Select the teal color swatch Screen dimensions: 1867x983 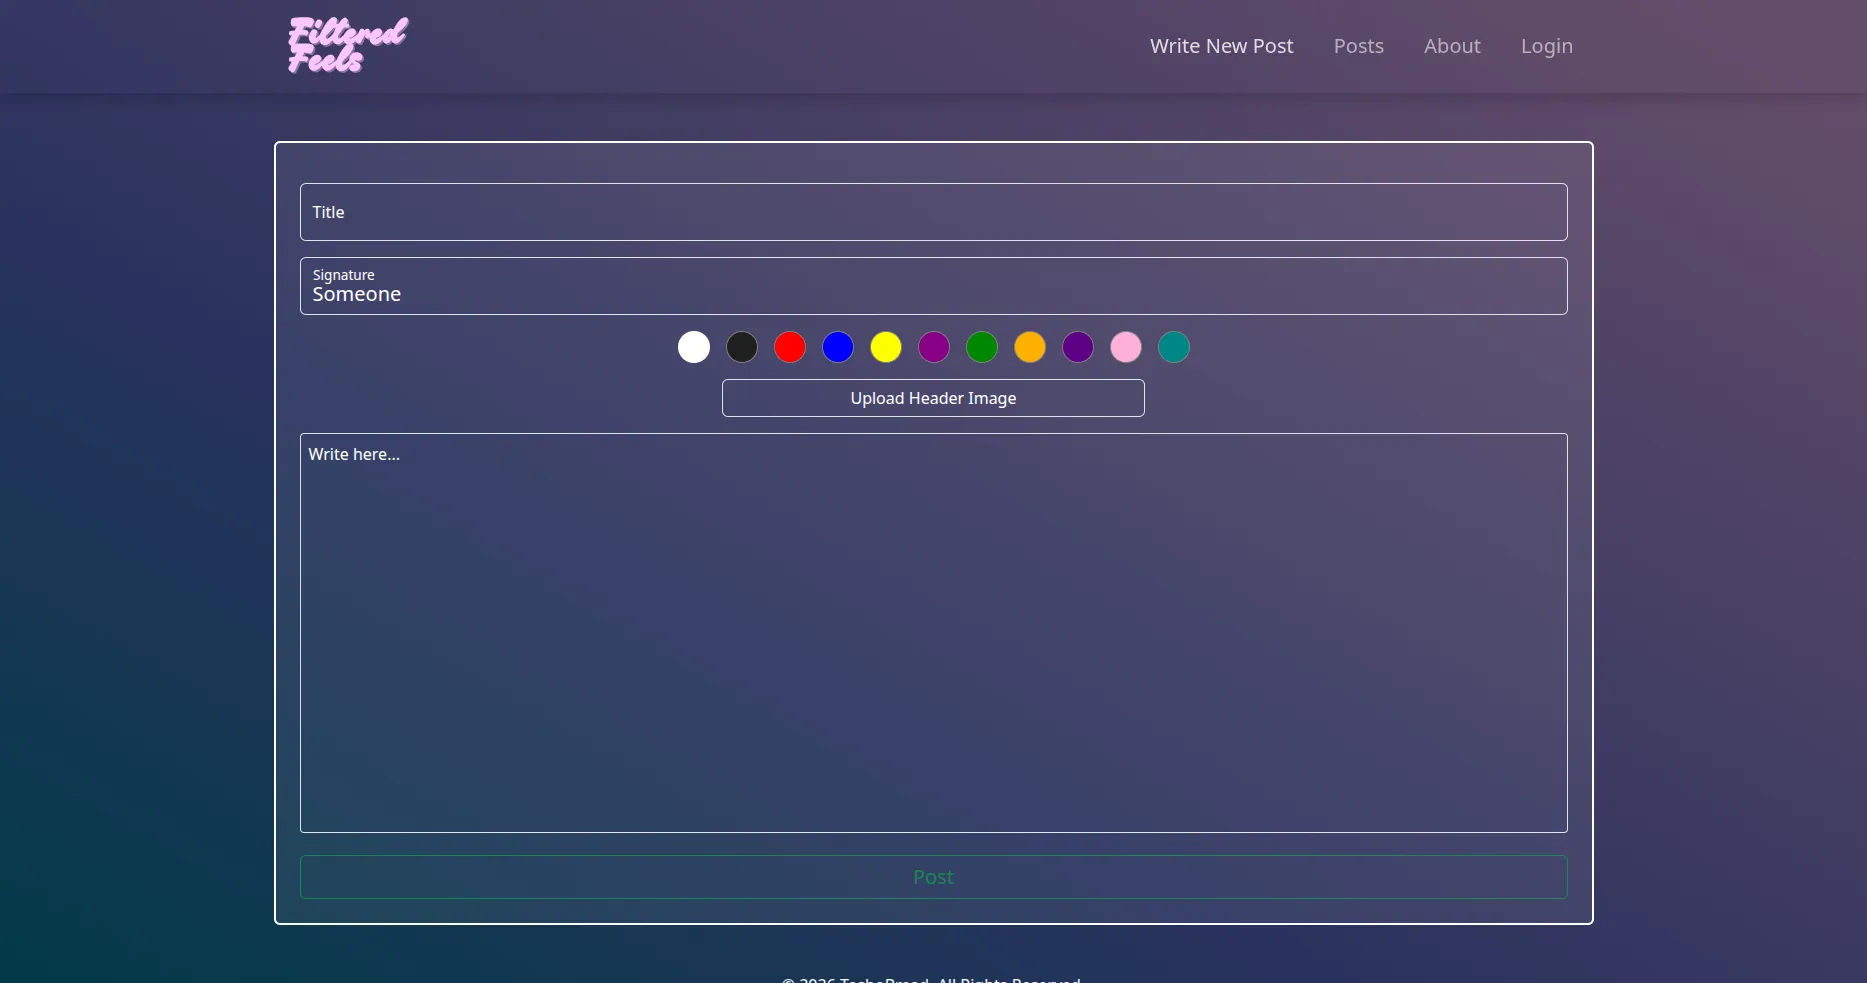1174,347
